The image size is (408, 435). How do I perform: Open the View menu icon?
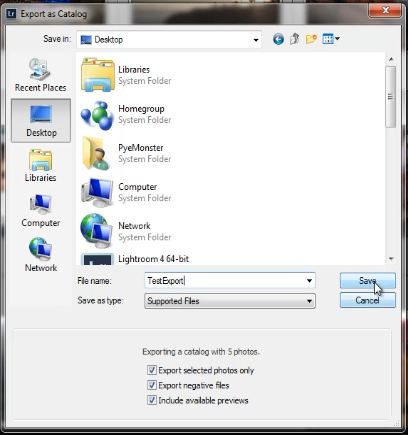click(x=331, y=39)
